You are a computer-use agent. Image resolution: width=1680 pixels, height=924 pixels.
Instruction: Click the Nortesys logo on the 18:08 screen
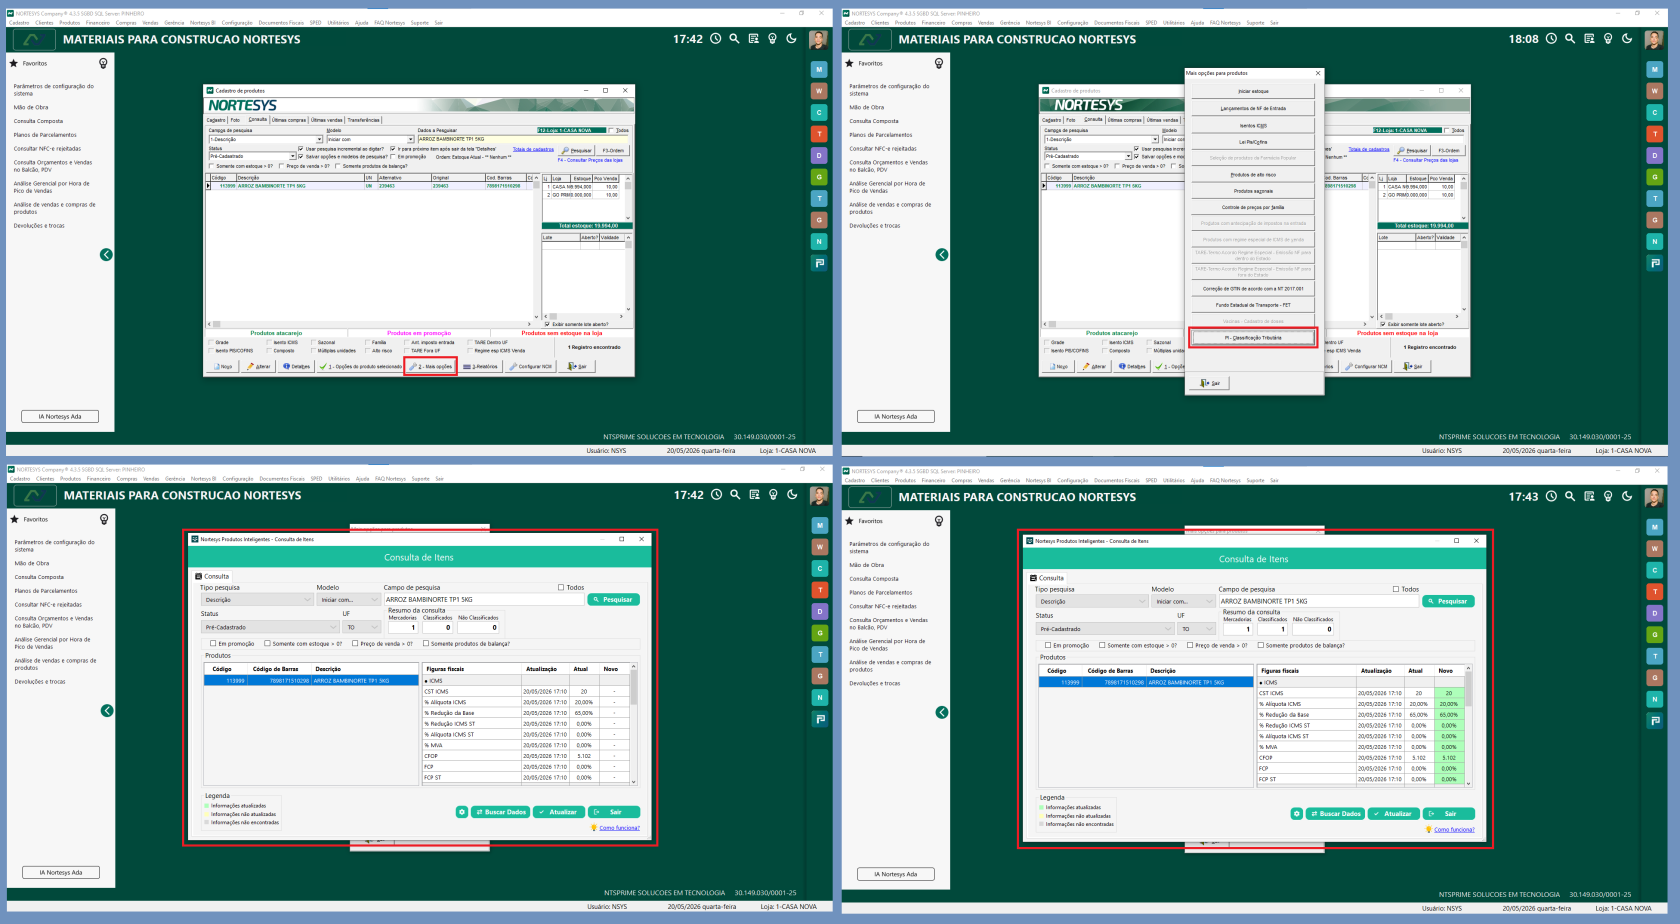[x=868, y=39]
